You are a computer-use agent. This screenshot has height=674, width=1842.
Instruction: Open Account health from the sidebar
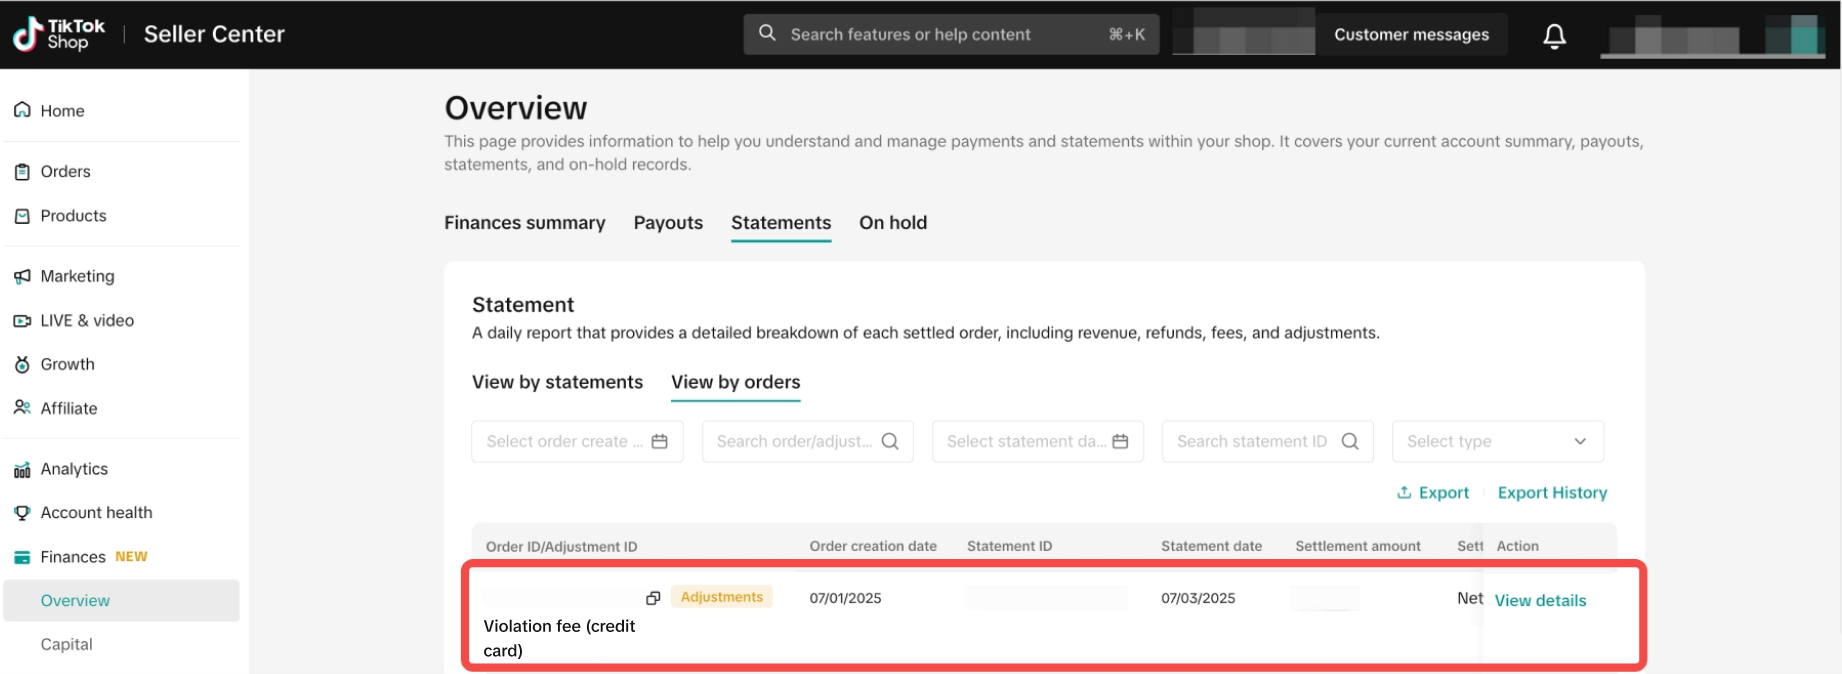[x=96, y=512]
